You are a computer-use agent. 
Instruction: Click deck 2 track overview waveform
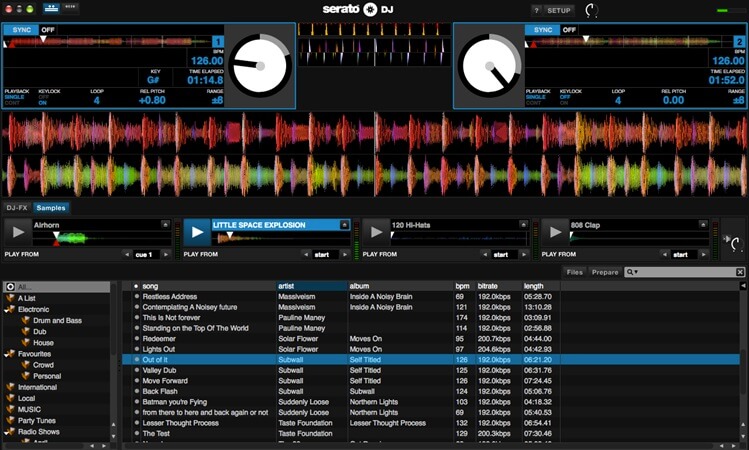point(628,42)
